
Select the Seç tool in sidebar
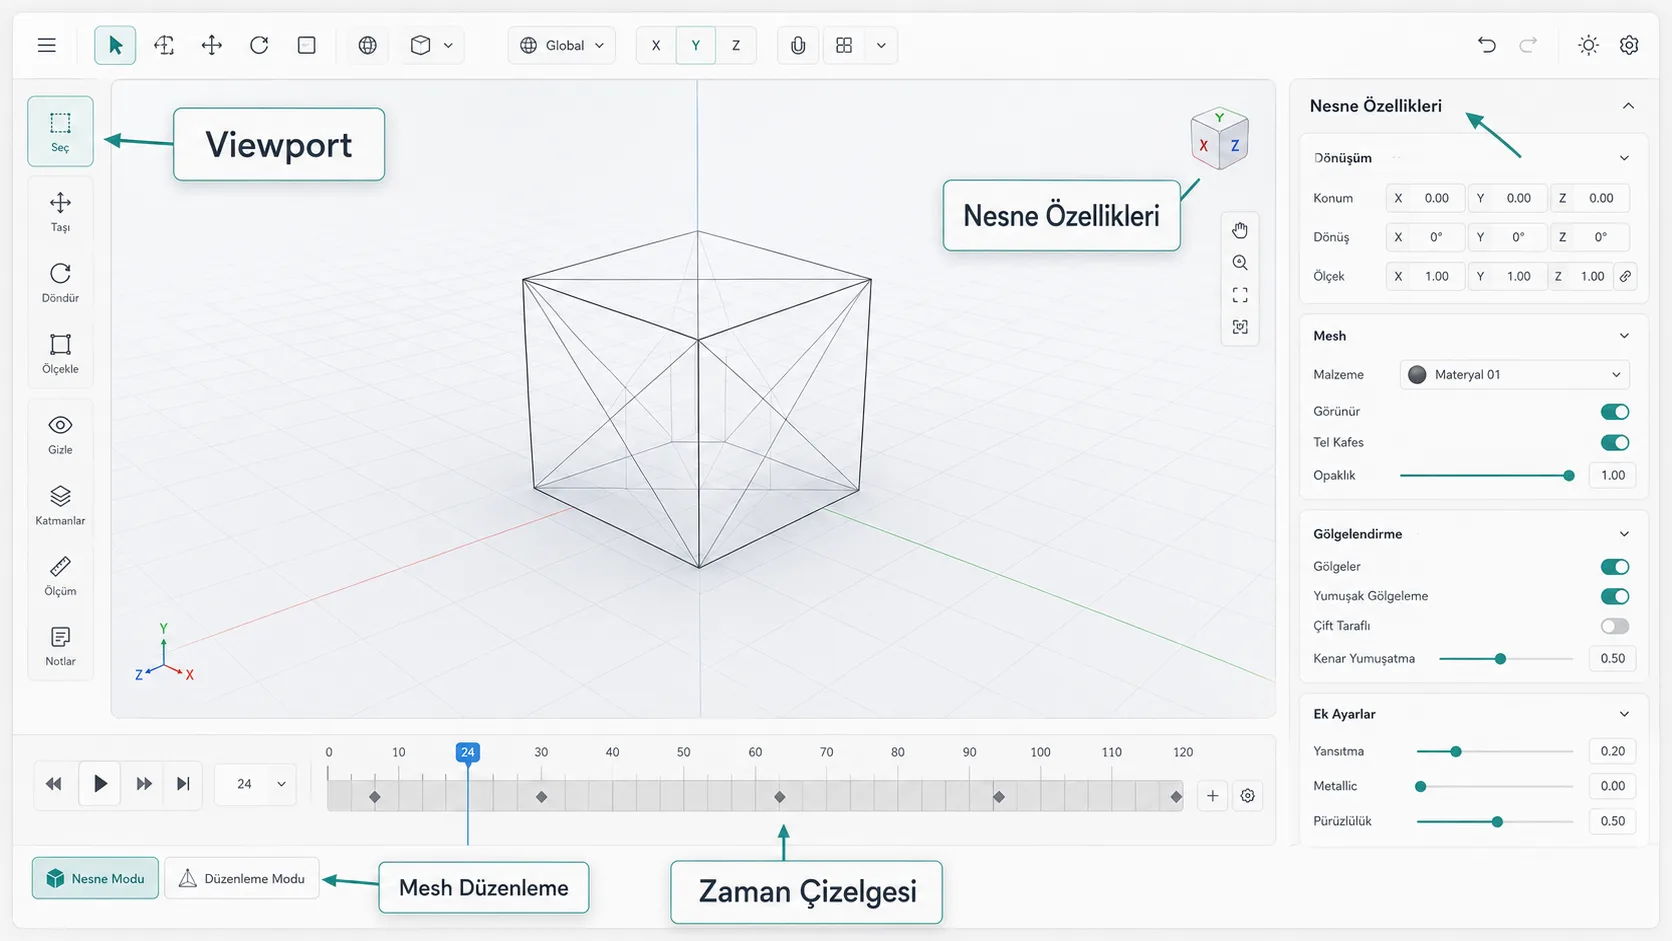(60, 131)
